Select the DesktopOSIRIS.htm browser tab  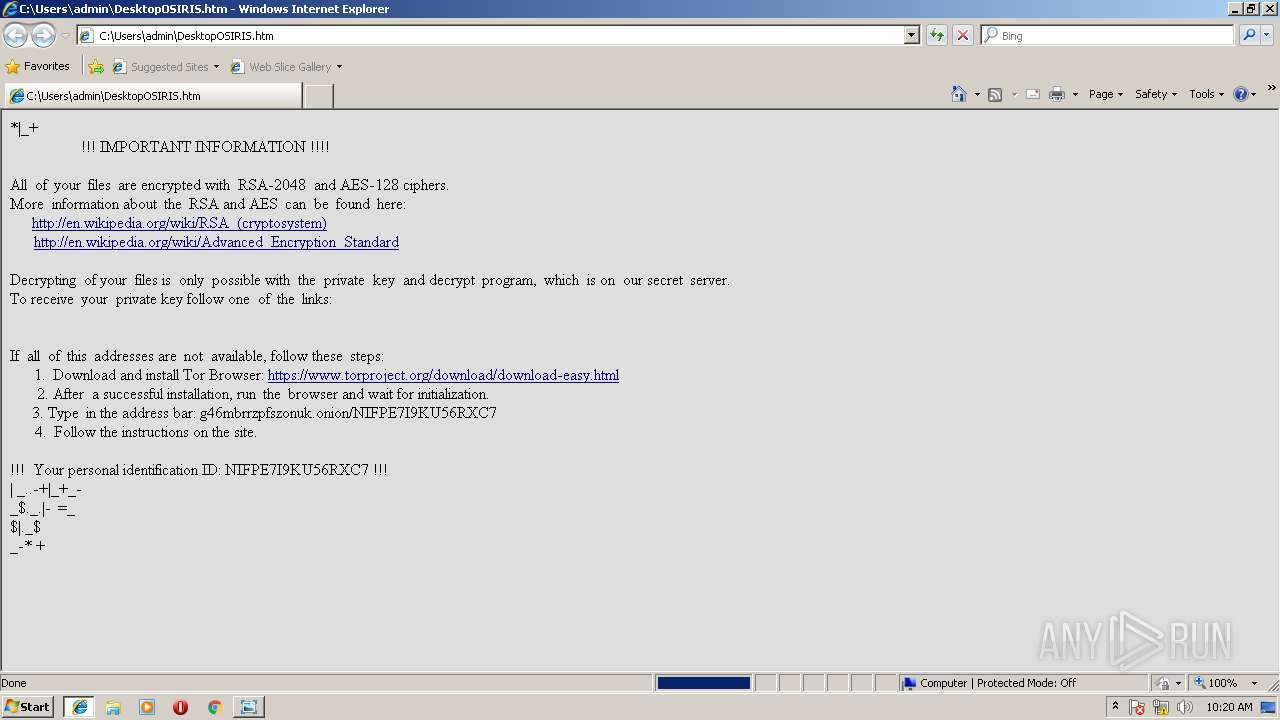pyautogui.click(x=153, y=96)
